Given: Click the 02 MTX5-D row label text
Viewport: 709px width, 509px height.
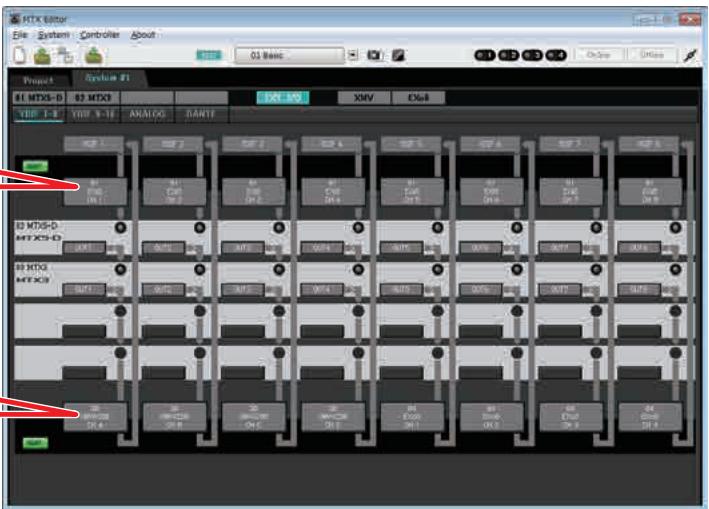Looking at the screenshot, I should pyautogui.click(x=37, y=226).
